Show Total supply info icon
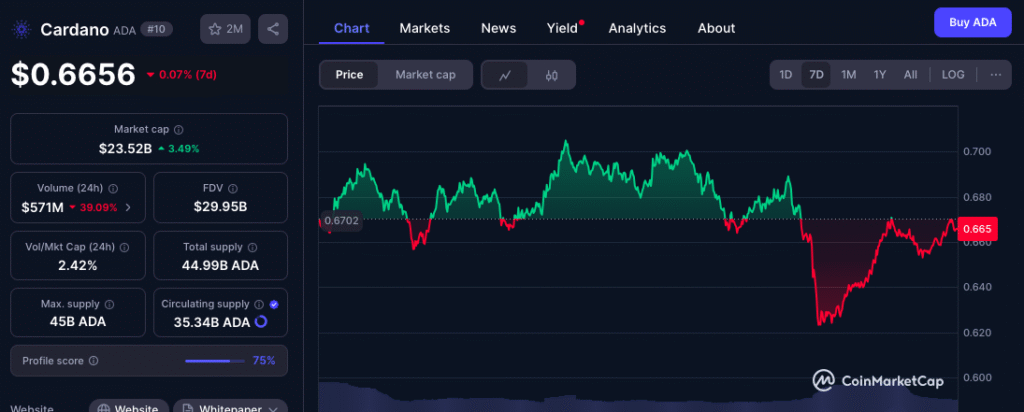The height and width of the screenshot is (412, 1024). point(252,247)
